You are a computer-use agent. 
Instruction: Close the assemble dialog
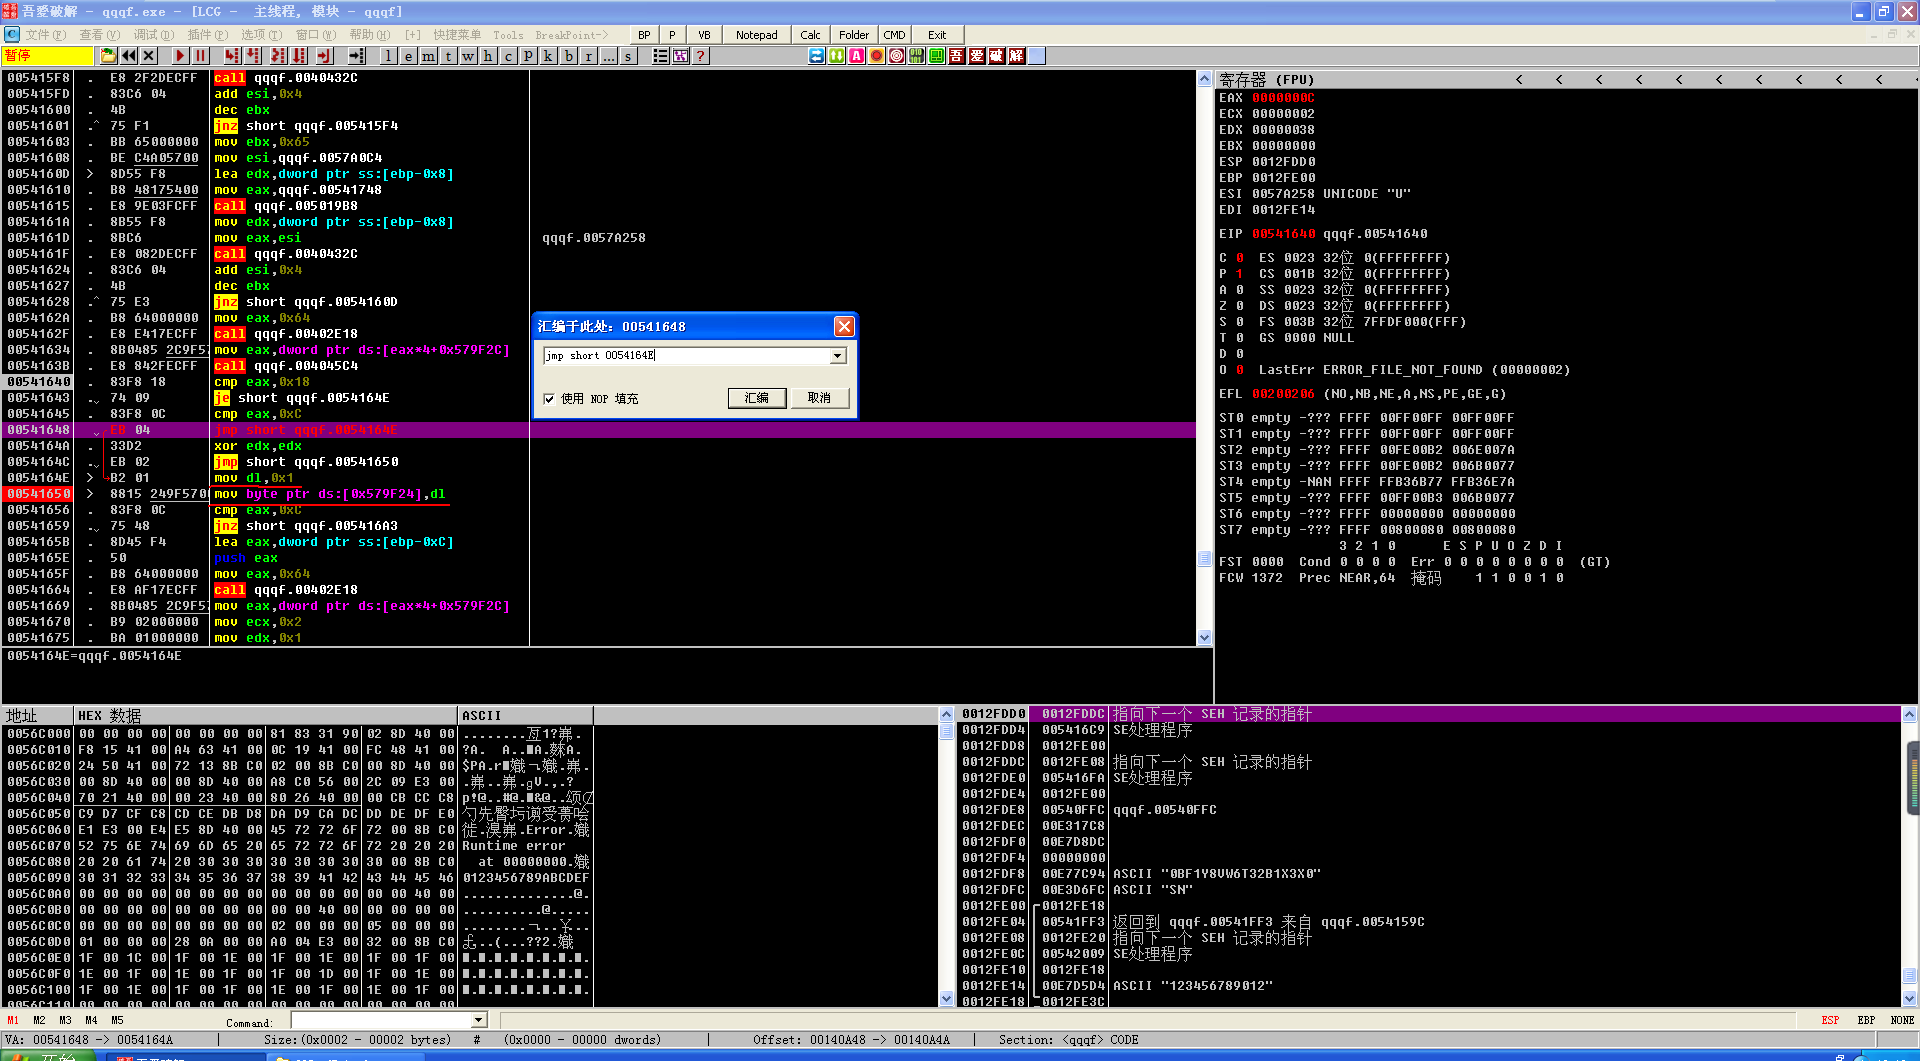844,327
